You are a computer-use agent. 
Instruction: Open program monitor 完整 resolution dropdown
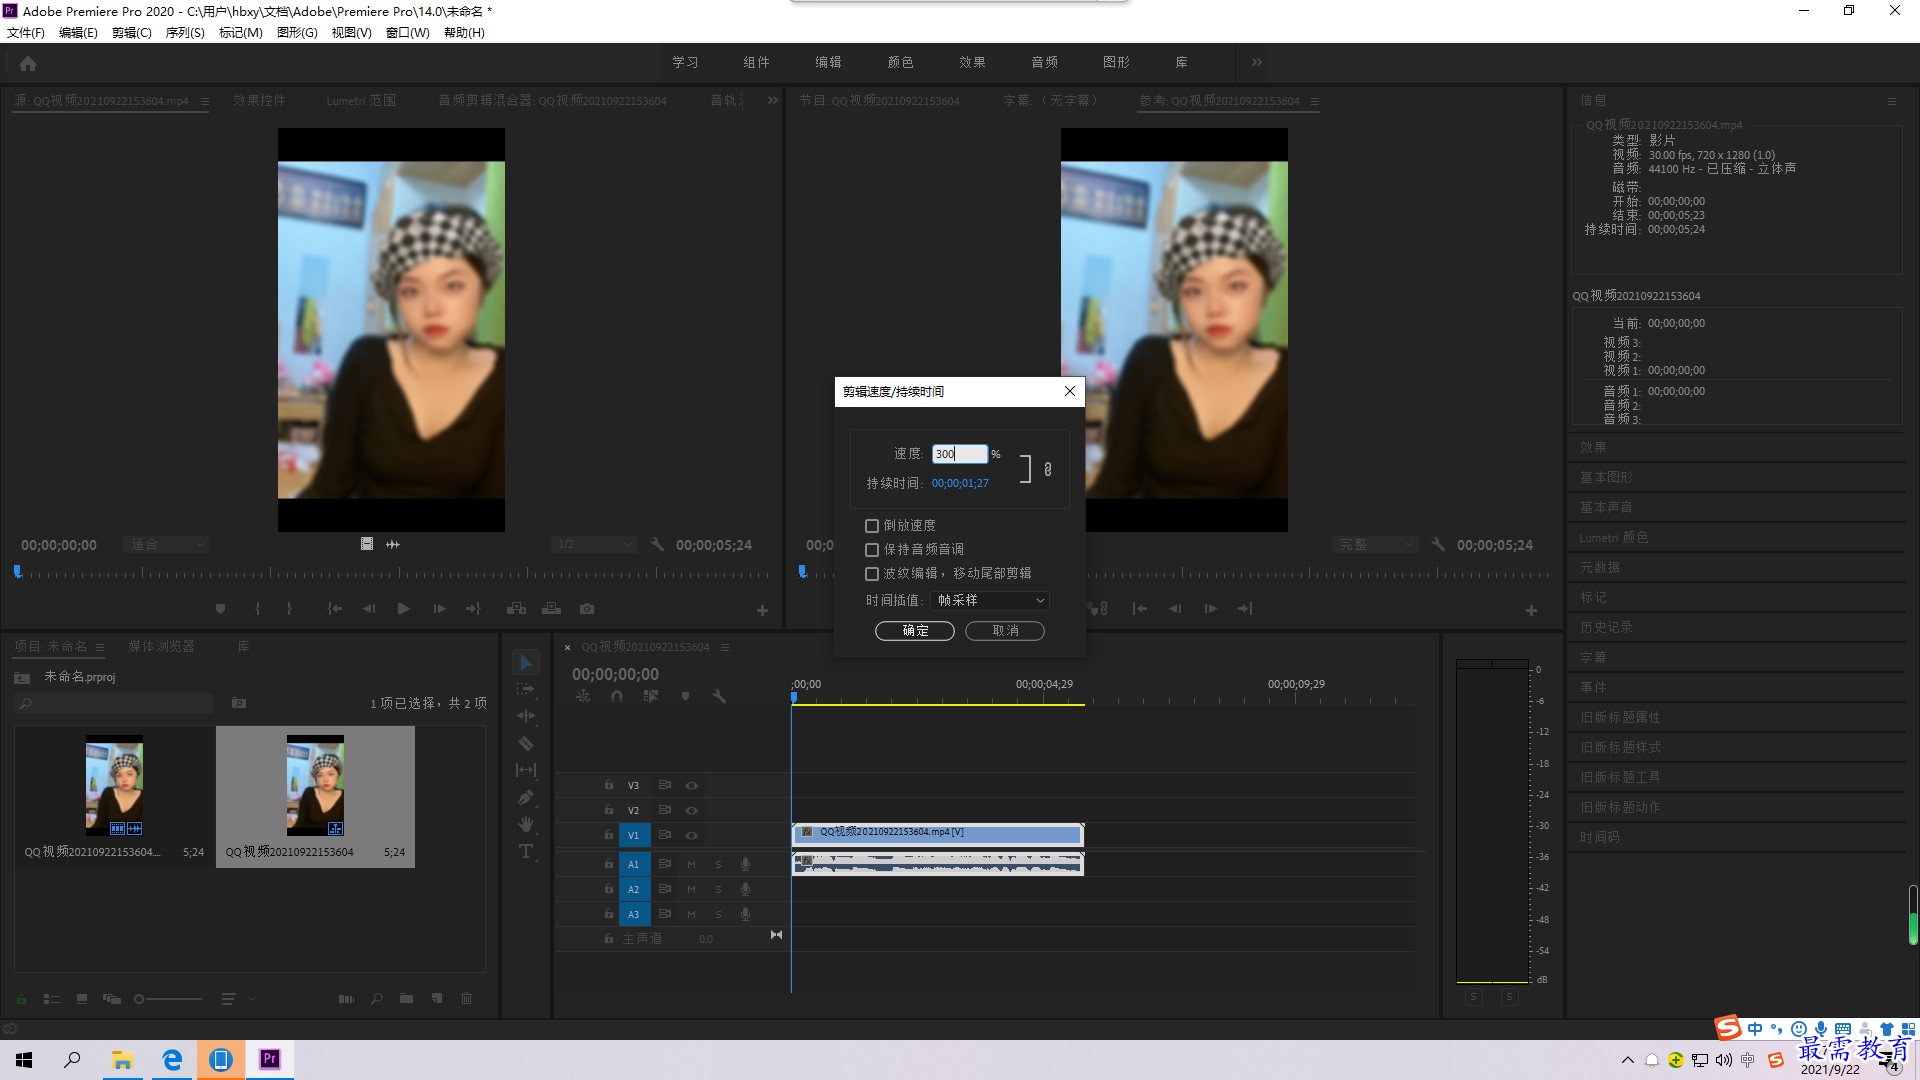point(1376,544)
